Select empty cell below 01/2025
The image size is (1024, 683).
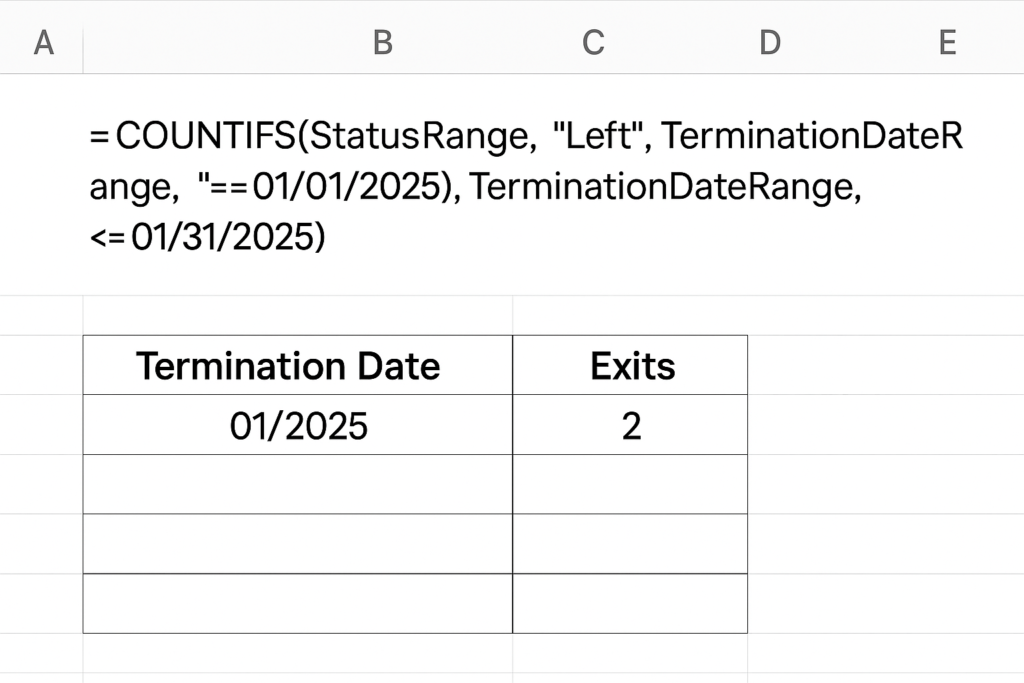point(298,484)
